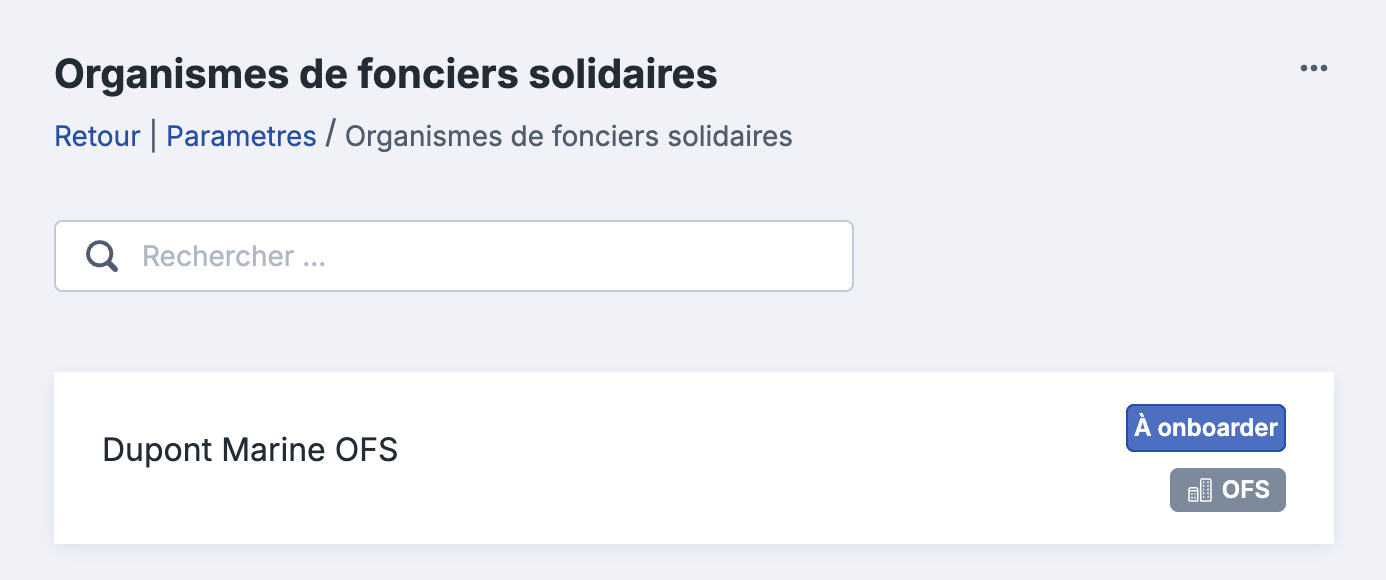
Task: Go back via the Retour link
Action: point(97,136)
